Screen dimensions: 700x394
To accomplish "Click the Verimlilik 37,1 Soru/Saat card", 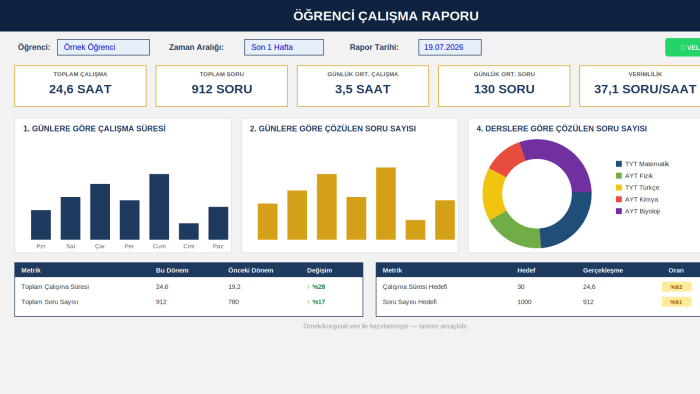I will click(640, 86).
